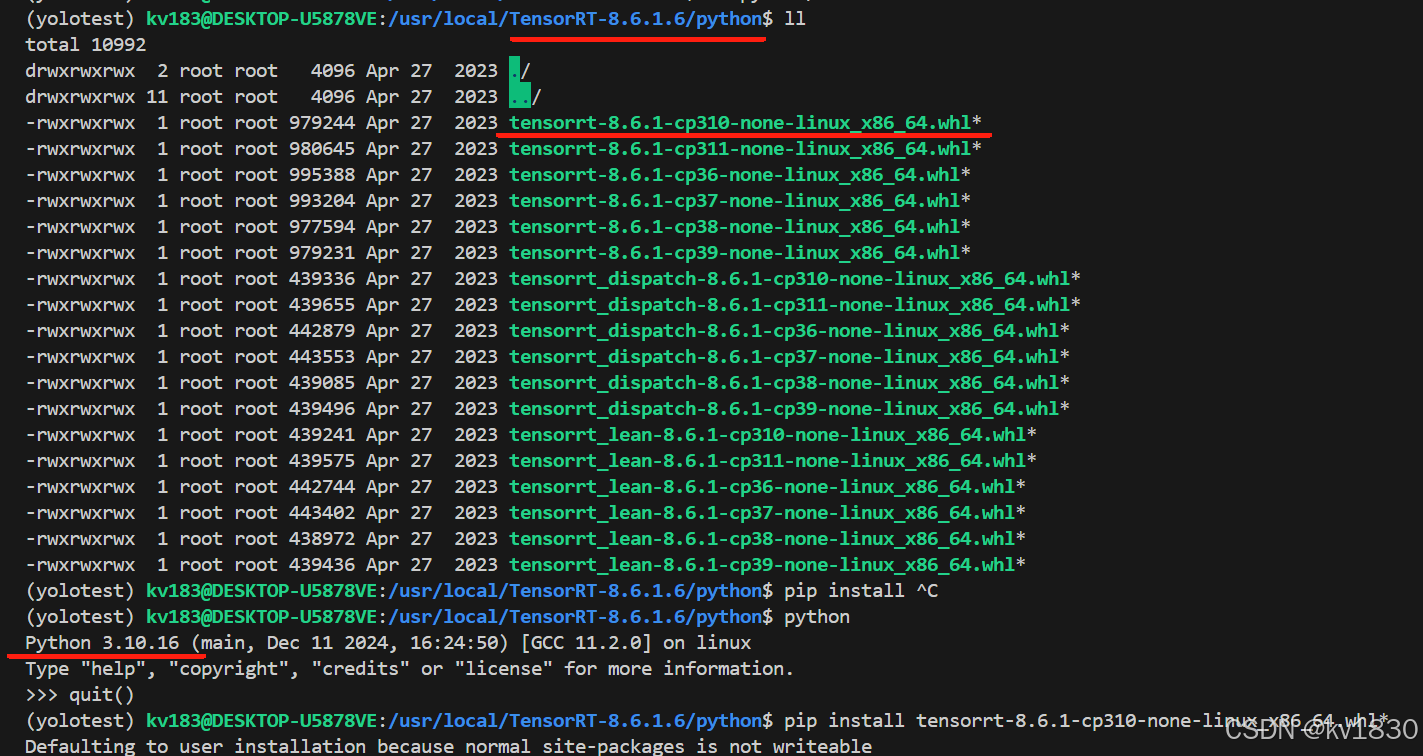This screenshot has width=1423, height=756.
Task: Click file size 993204
Action: pos(322,201)
